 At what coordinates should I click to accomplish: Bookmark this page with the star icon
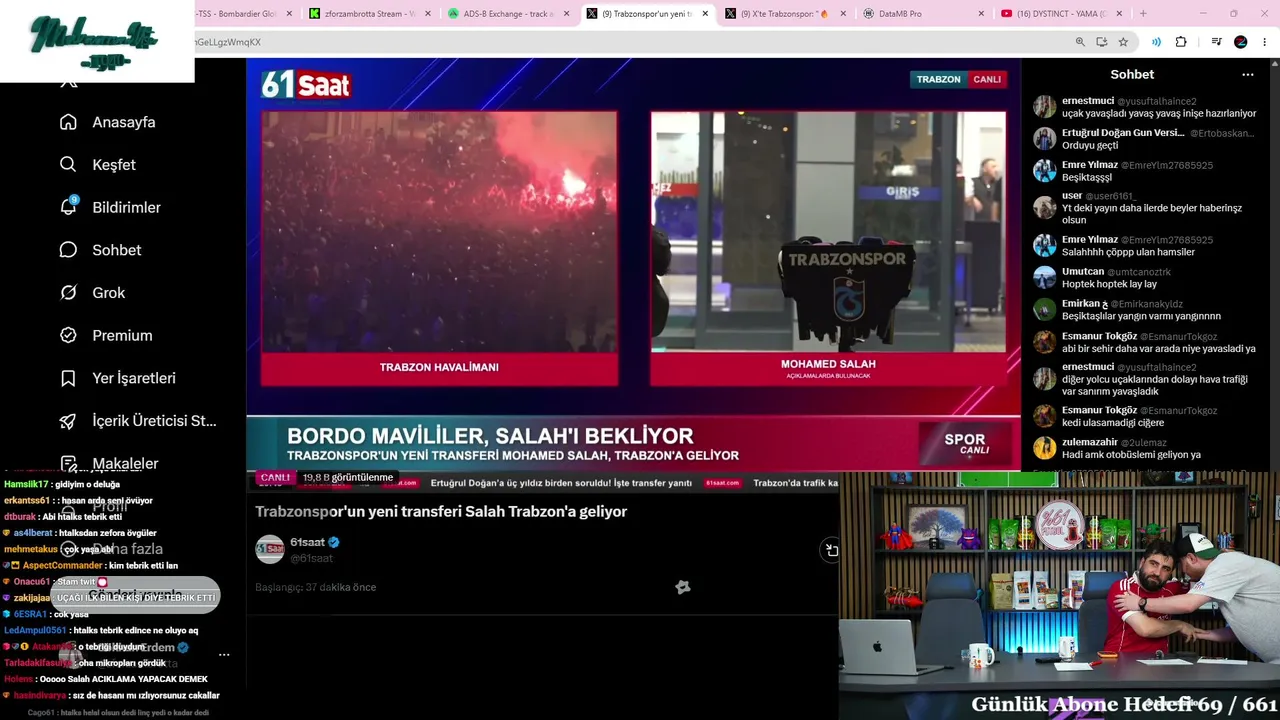click(1123, 42)
